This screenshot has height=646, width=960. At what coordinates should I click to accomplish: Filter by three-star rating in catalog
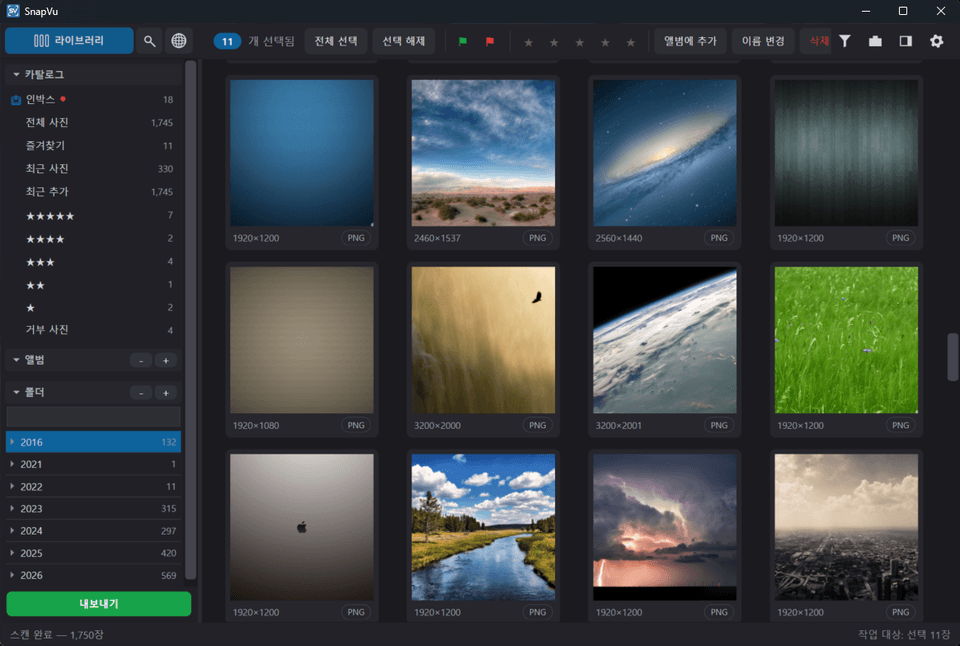click(94, 262)
